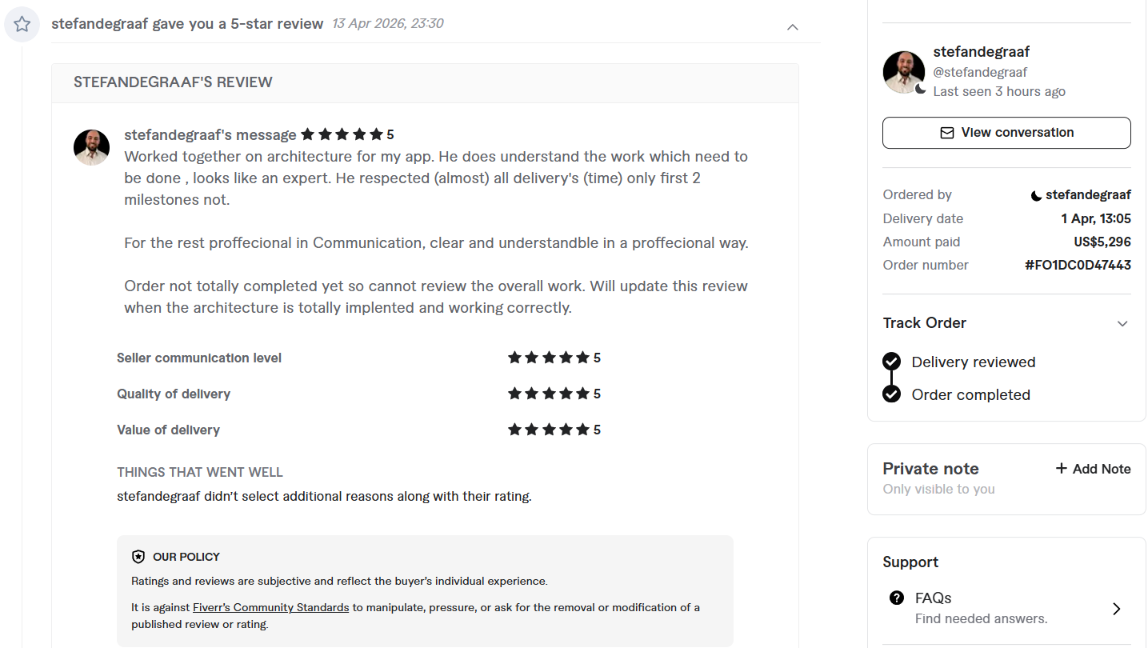Open the FAQs arrow chevron in Support

(1116, 608)
